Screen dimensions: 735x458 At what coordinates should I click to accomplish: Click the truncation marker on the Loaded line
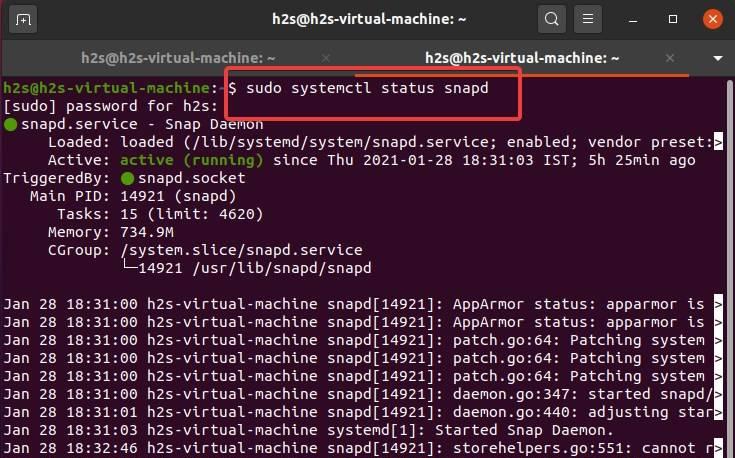click(718, 143)
